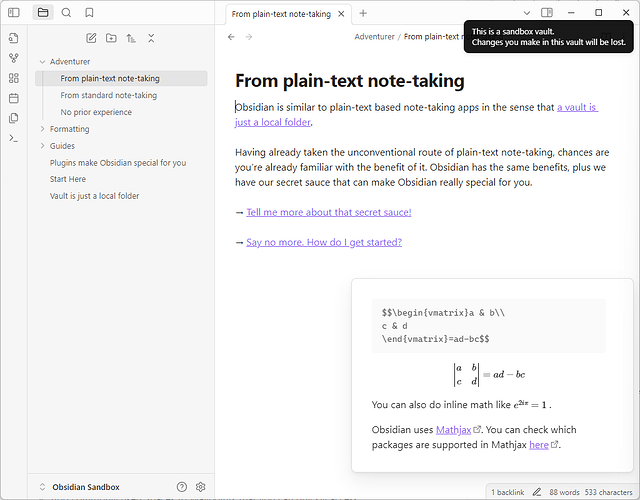Open today's daily note calendar icon
This screenshot has height=500, width=640.
click(x=13, y=98)
